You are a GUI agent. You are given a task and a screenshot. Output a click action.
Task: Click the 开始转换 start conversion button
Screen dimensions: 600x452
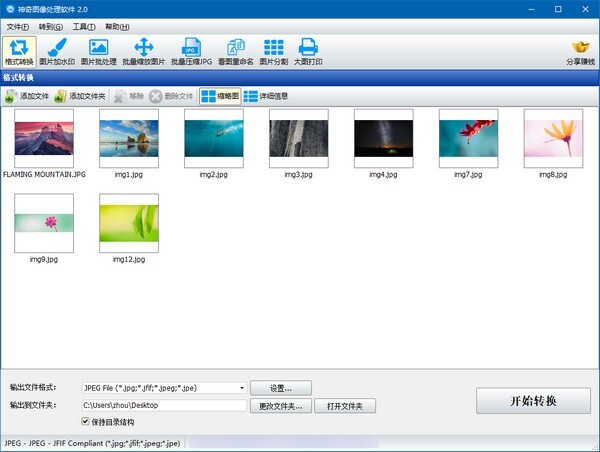click(x=533, y=401)
